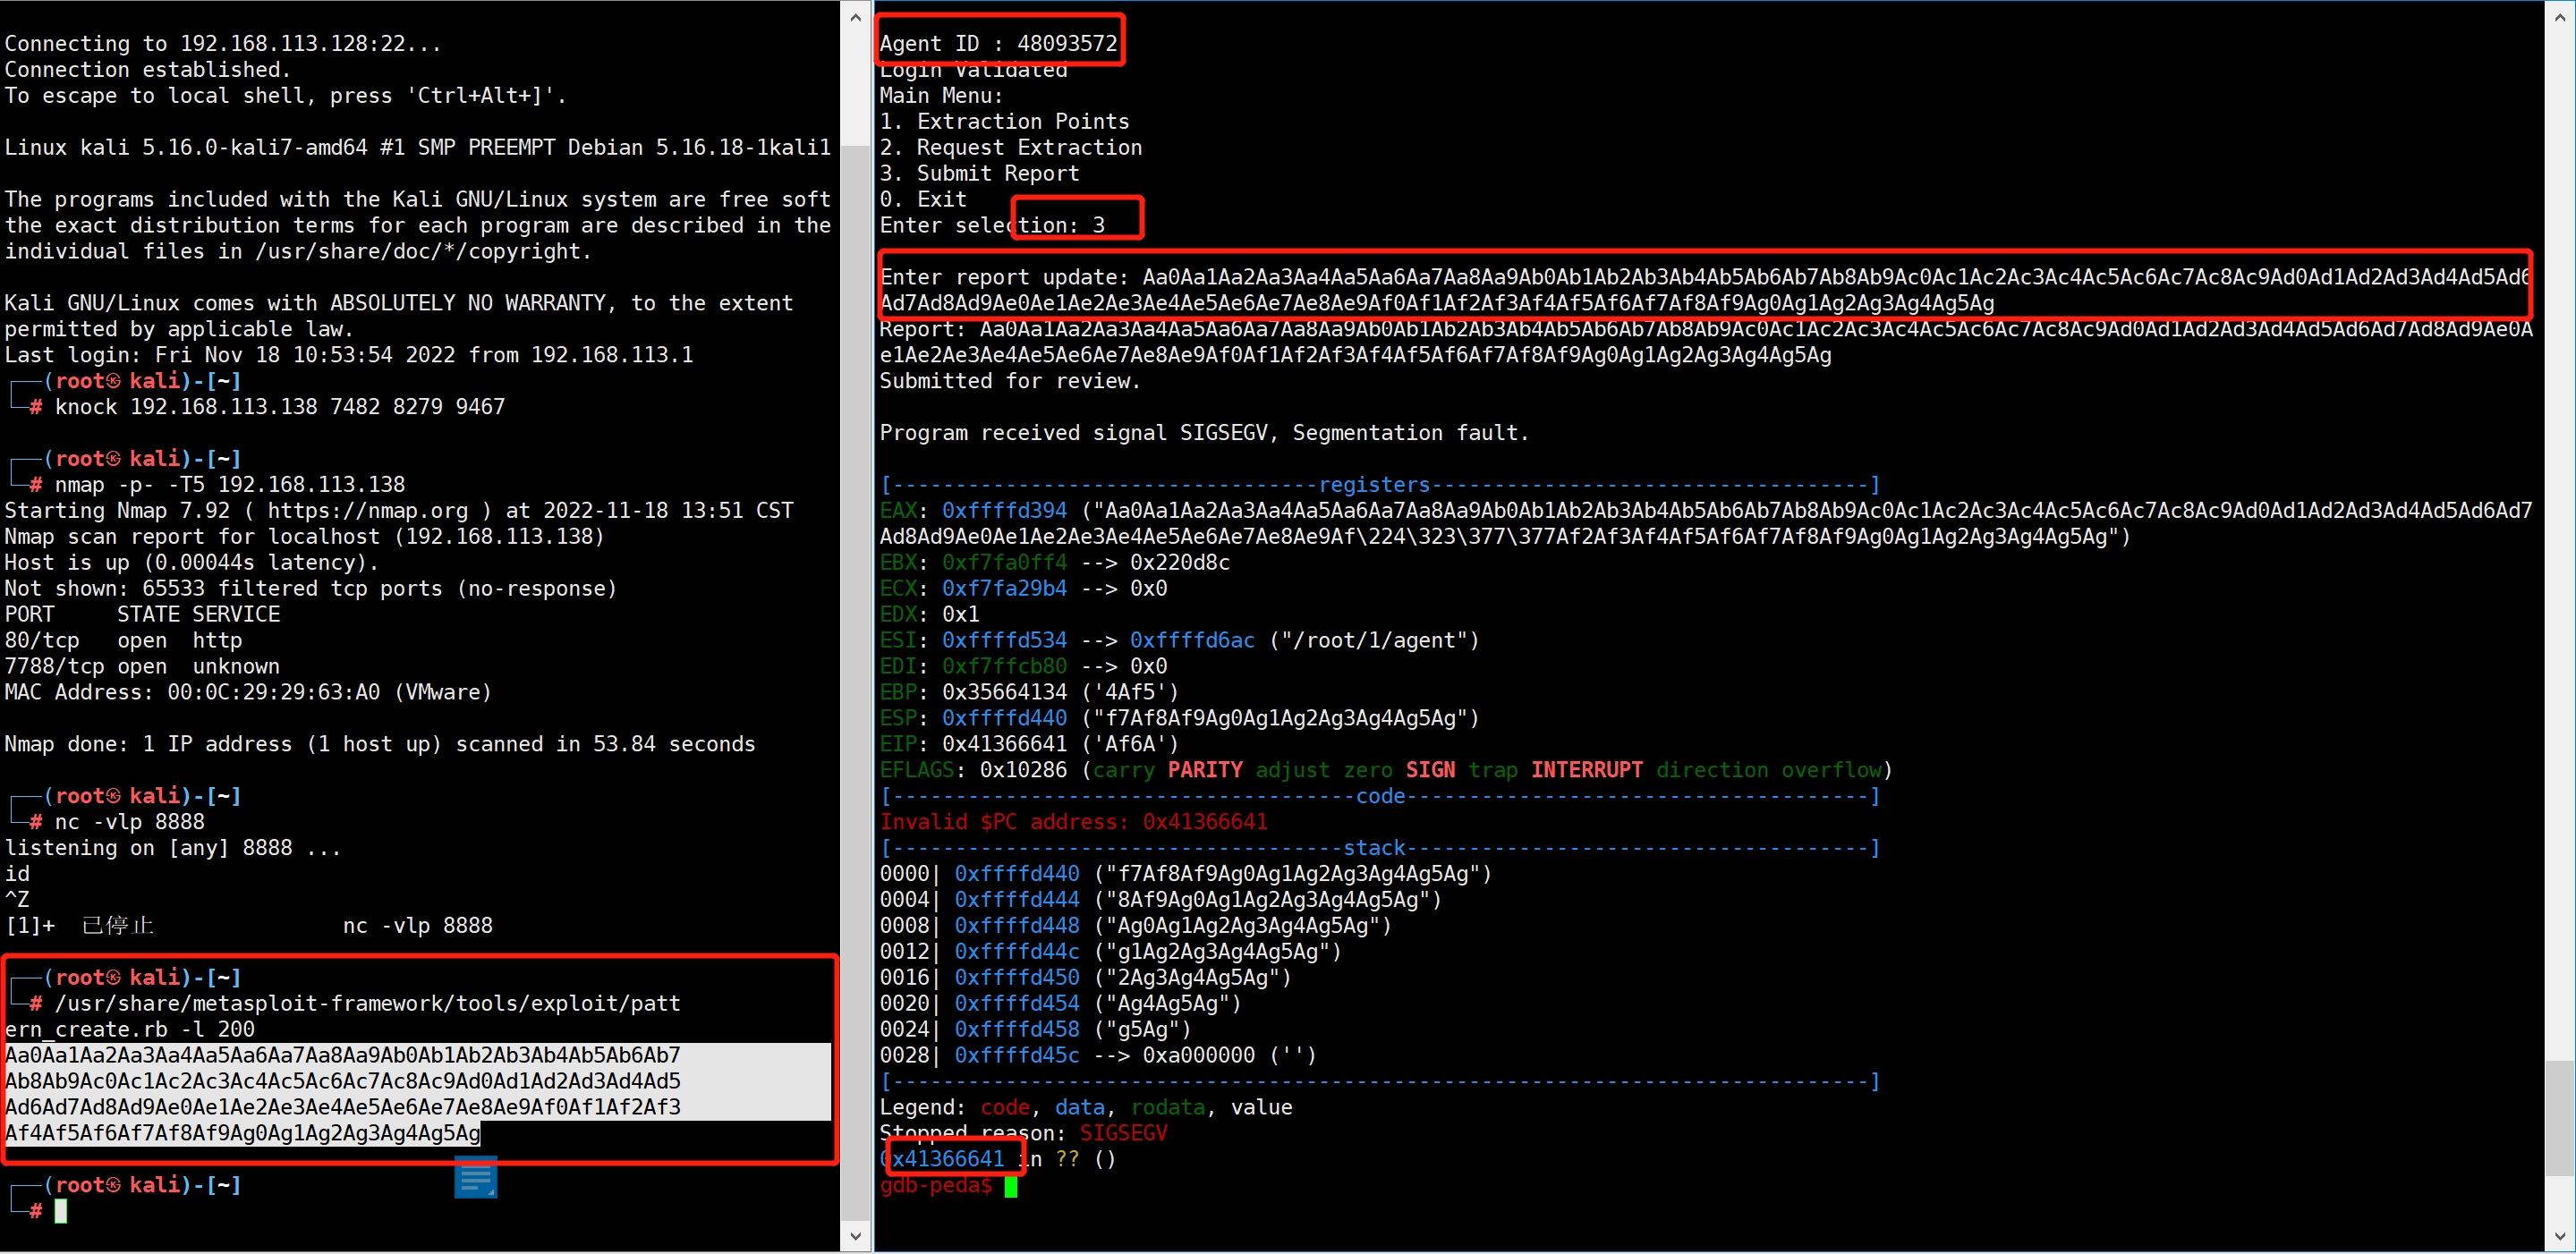Click the green gdb-peda cursor block
The width and height of the screenshot is (2576, 1254).
click(x=1011, y=1186)
